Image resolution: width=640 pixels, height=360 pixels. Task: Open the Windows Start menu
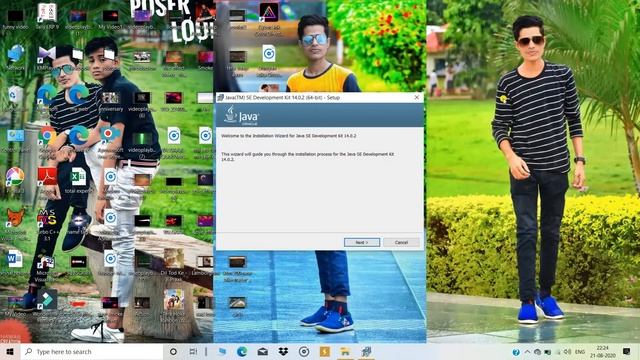point(10,351)
